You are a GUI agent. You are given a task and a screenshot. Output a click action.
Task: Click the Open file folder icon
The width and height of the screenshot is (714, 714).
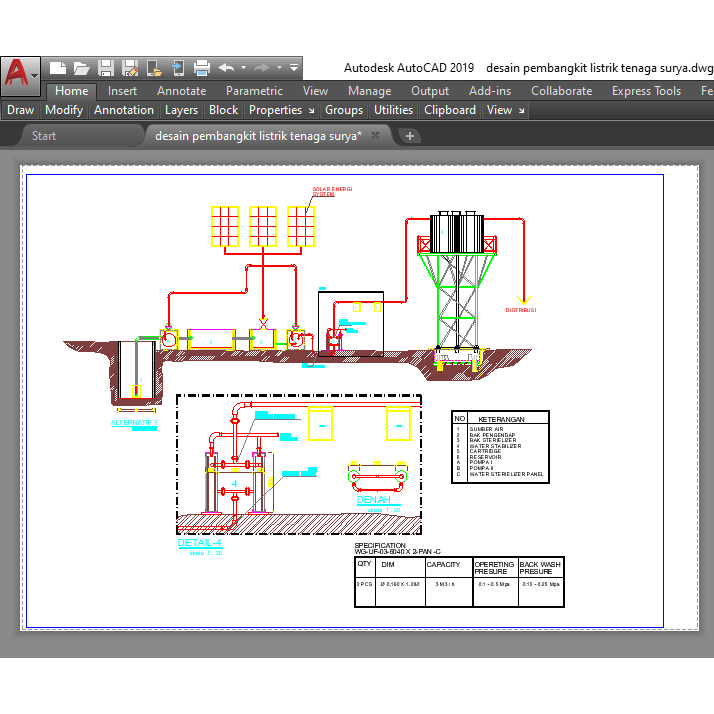pyautogui.click(x=82, y=68)
